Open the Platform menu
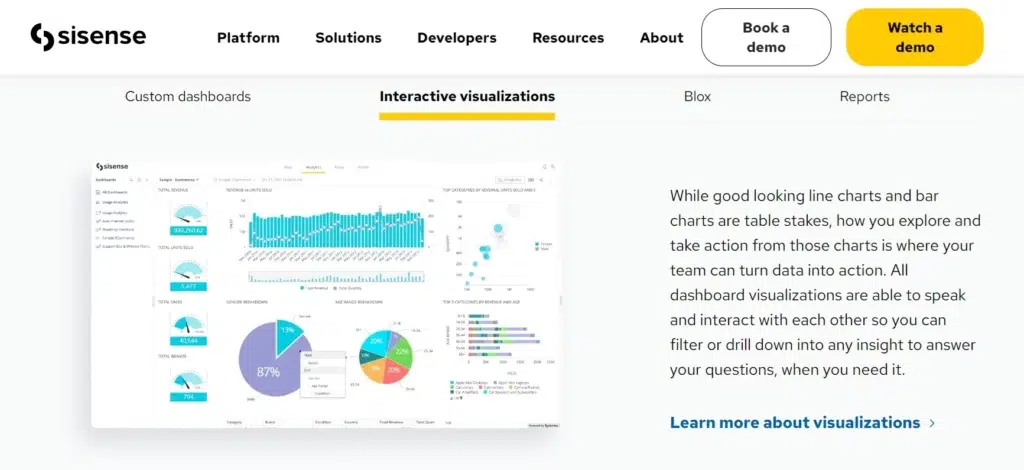Image resolution: width=1024 pixels, height=470 pixels. 248,38
